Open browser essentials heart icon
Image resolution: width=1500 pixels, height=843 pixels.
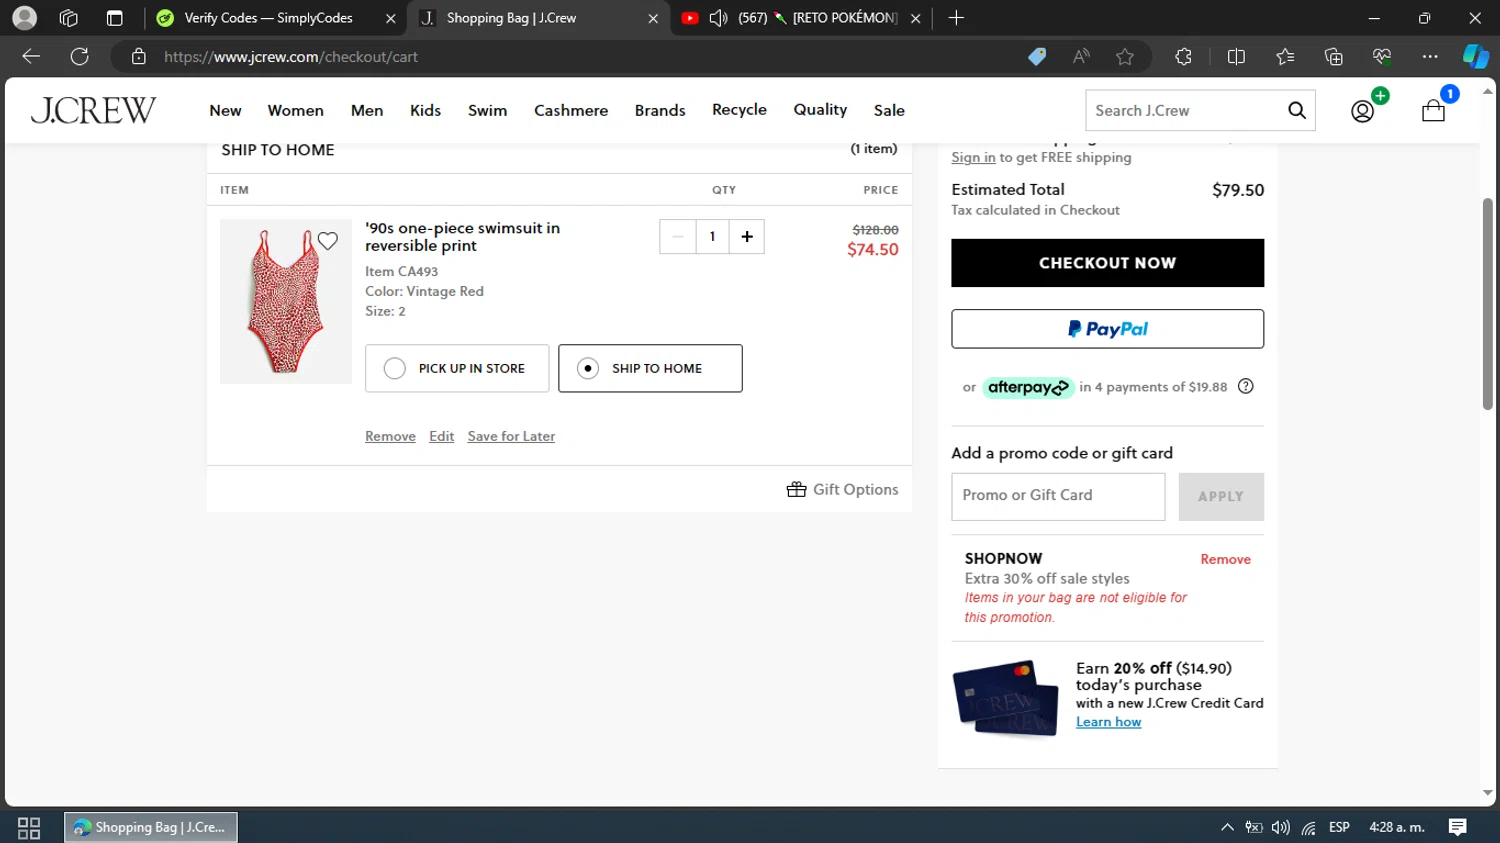coord(1382,57)
